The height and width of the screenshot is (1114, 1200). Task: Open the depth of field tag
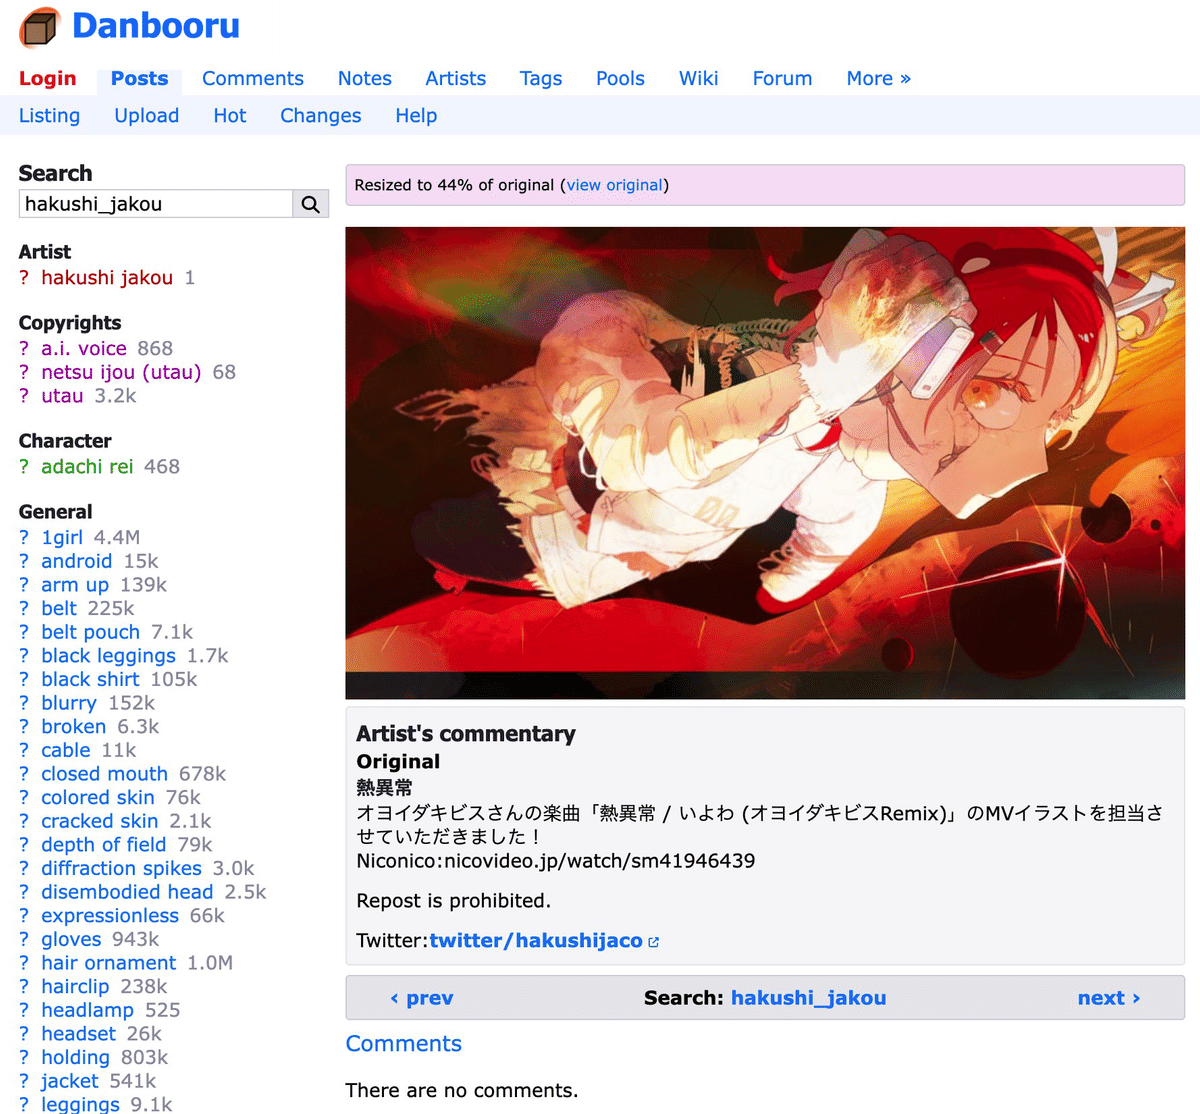point(103,845)
